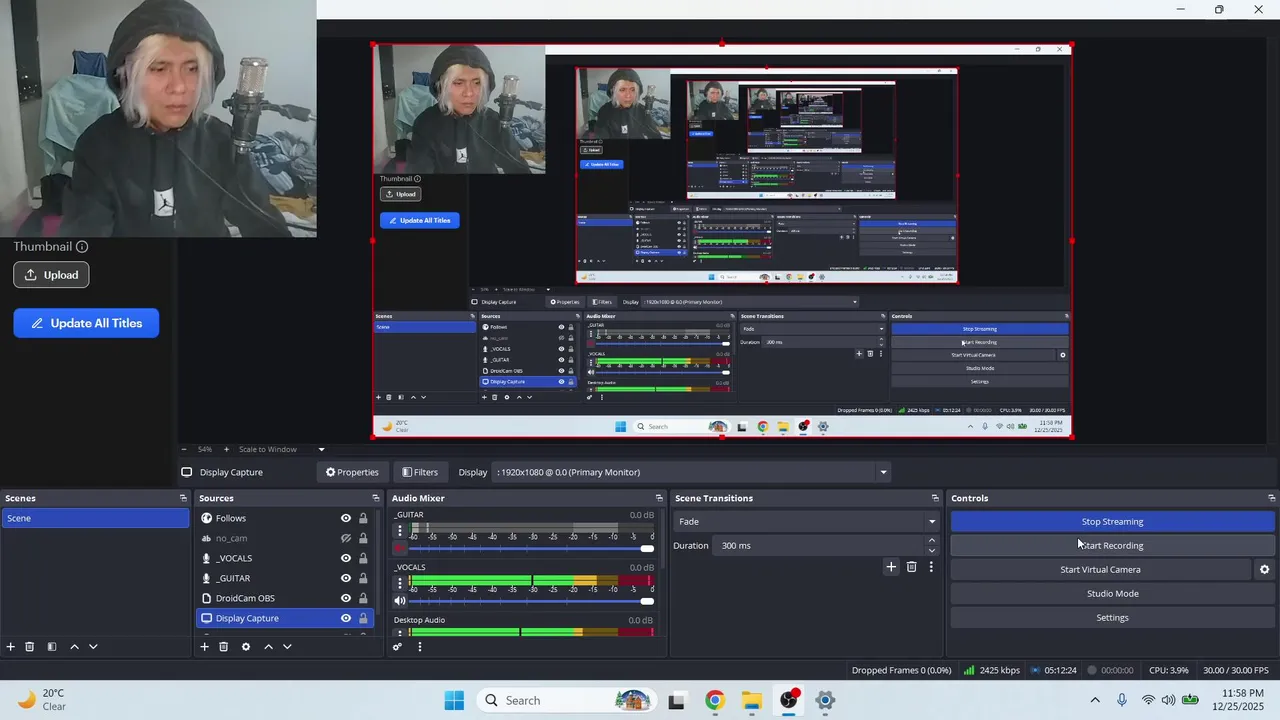Remove selected scene with trash icon

pyautogui.click(x=30, y=647)
